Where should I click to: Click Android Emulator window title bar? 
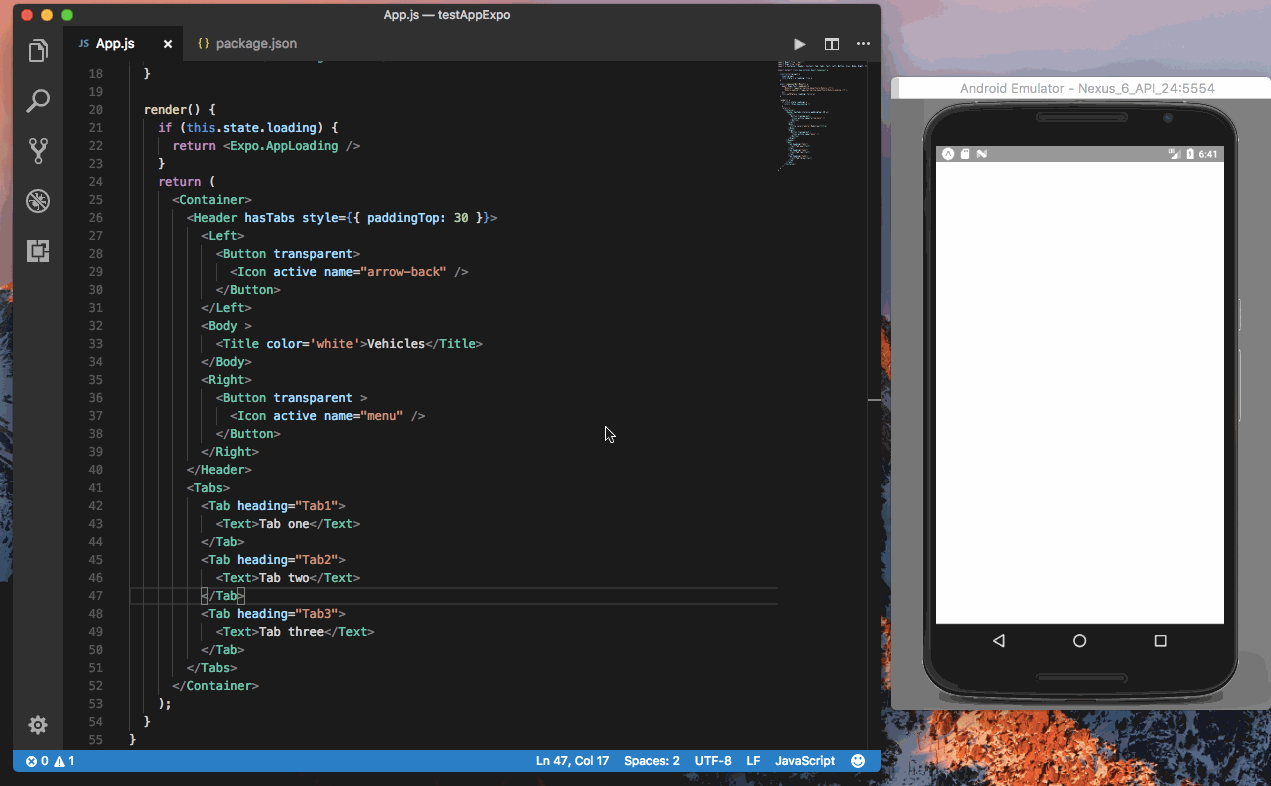click(x=1081, y=88)
